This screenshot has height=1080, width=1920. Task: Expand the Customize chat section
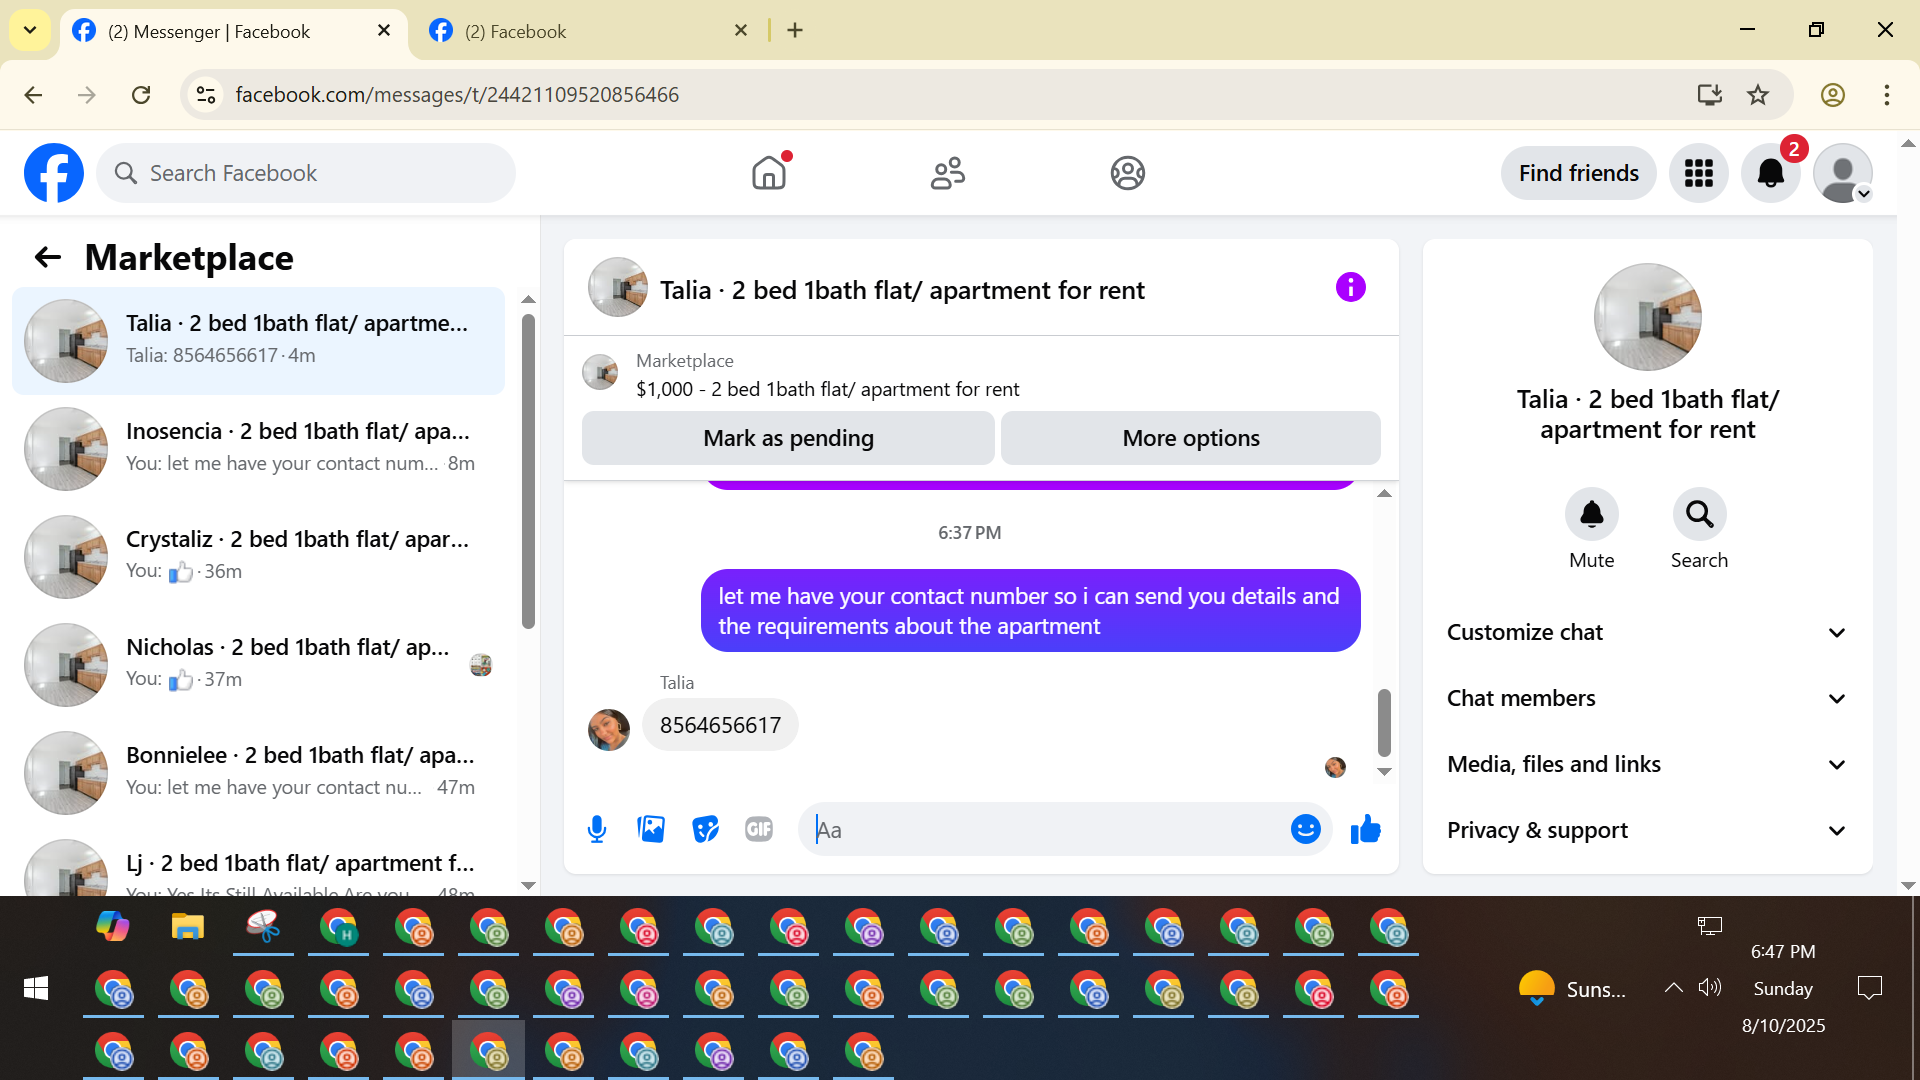pos(1646,632)
